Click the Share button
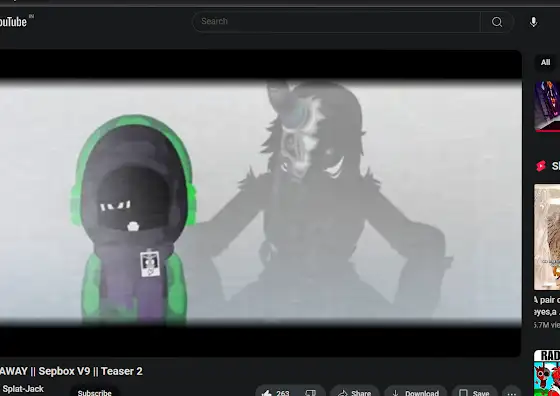The width and height of the screenshot is (560, 396). [354, 393]
